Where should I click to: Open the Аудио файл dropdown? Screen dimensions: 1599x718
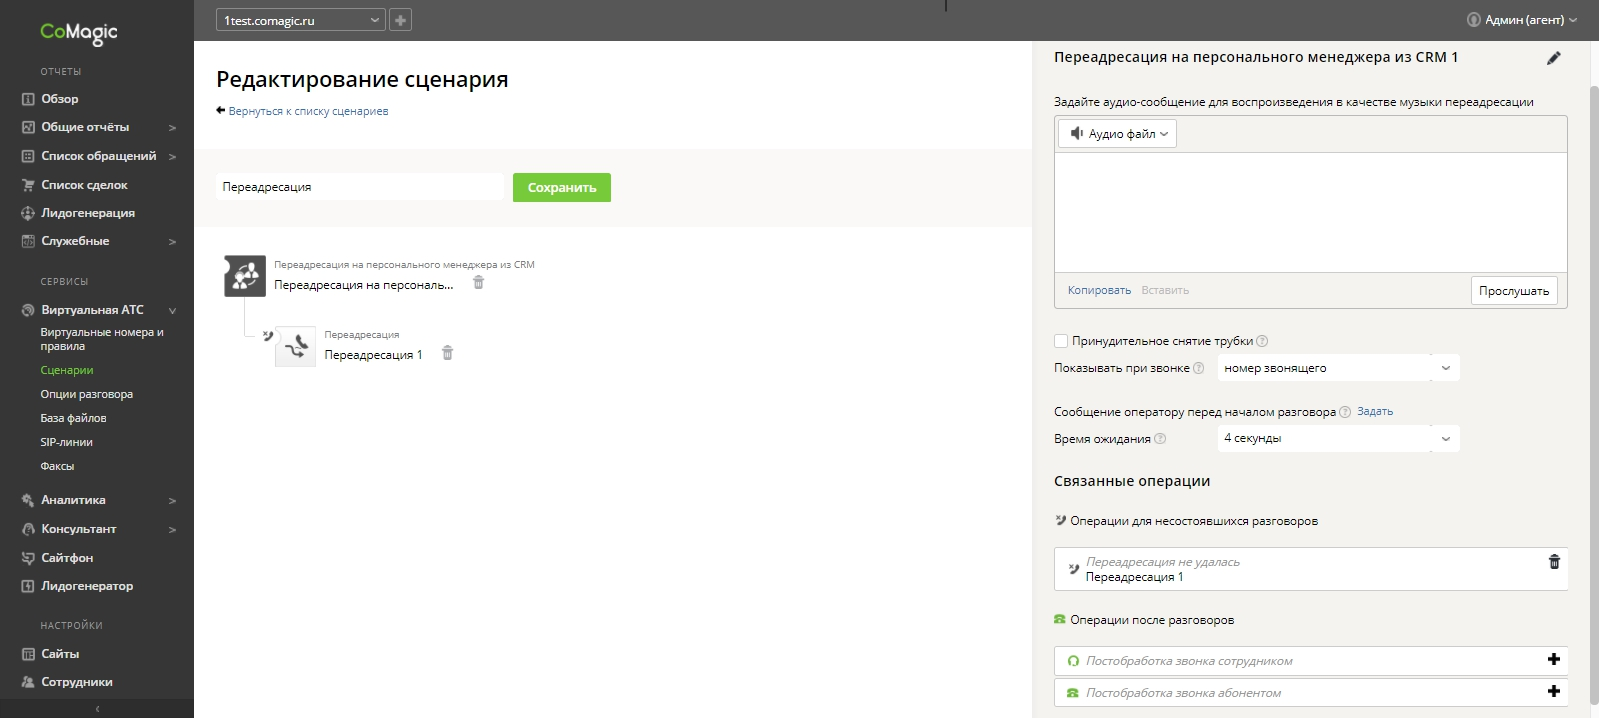click(1118, 133)
